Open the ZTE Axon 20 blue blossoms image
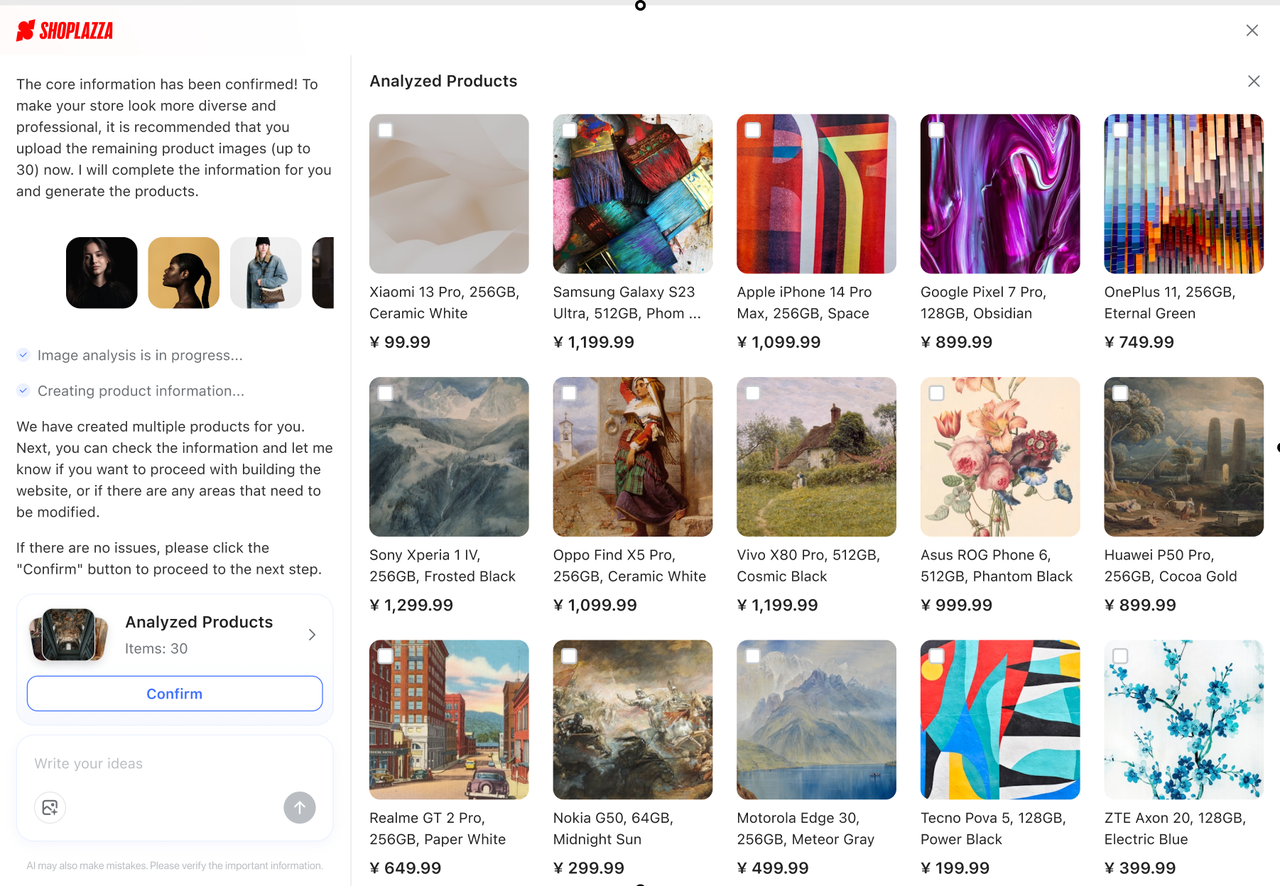This screenshot has width=1280, height=886. point(1184,720)
